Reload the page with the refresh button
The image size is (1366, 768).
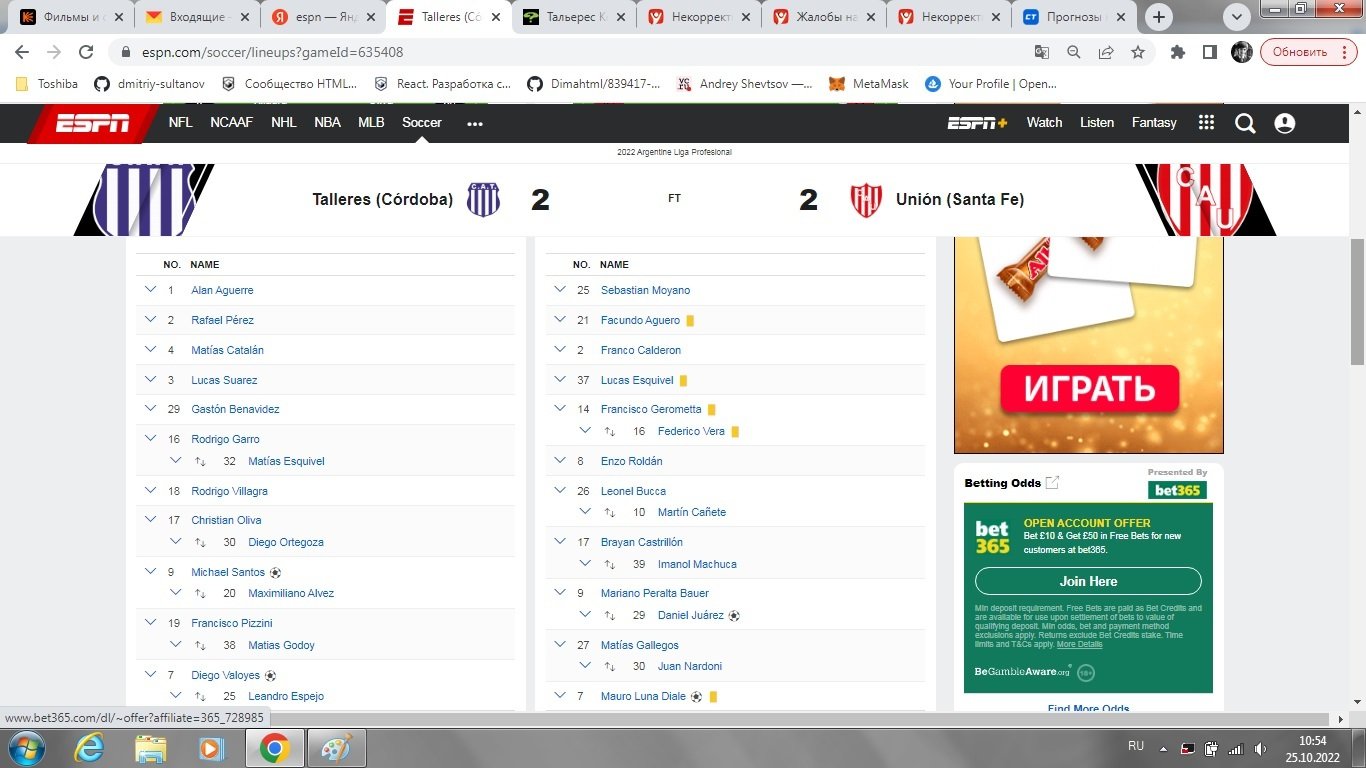click(x=86, y=52)
